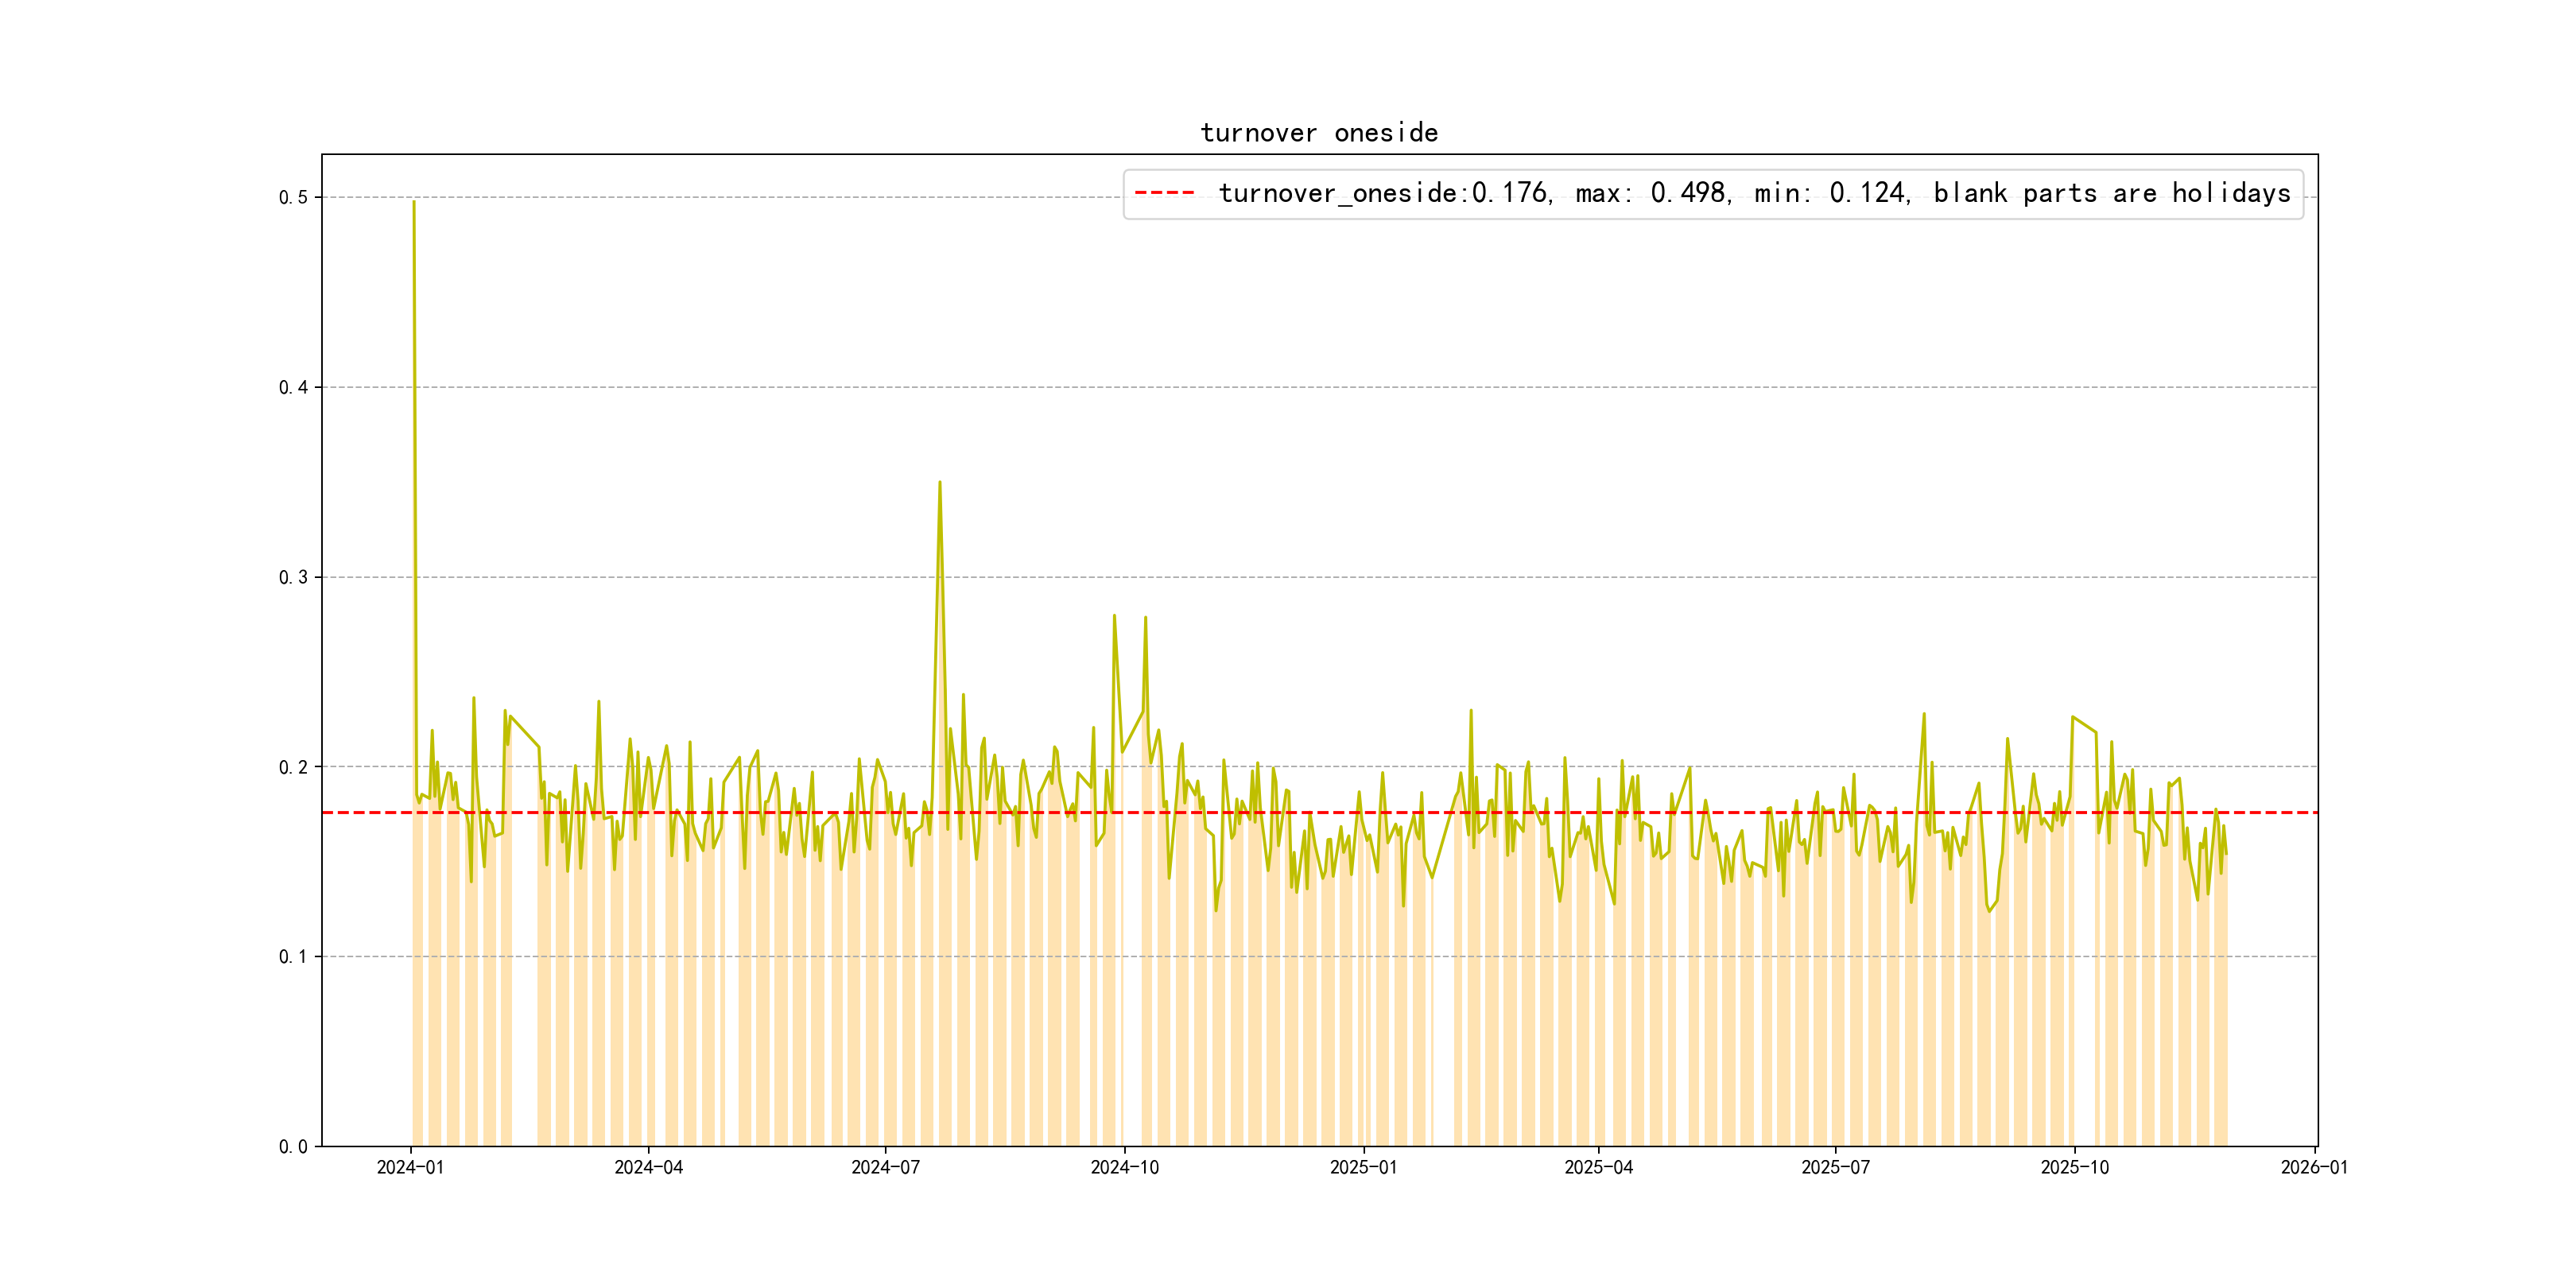
Task: Click the 0.5 y-axis tick label
Action: pyautogui.click(x=292, y=197)
